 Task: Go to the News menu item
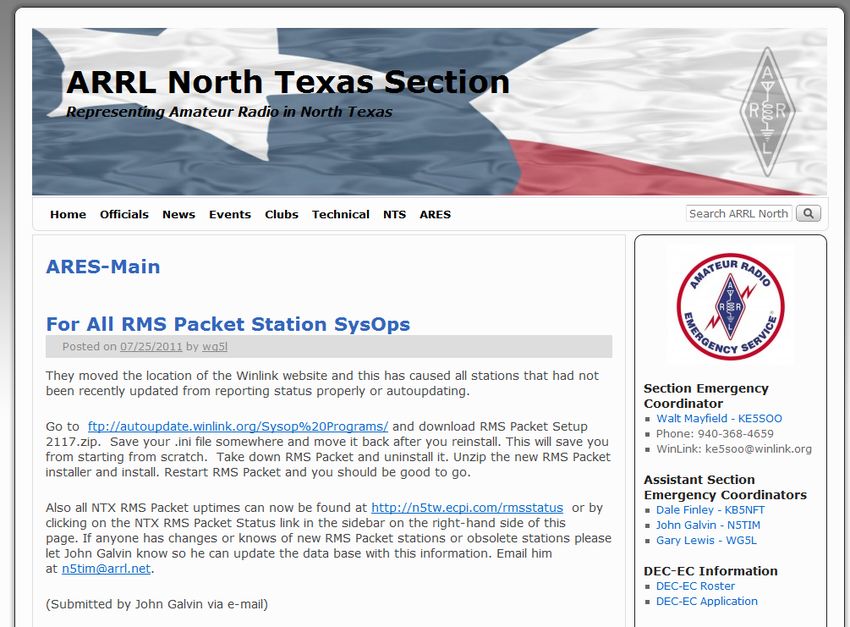pyautogui.click(x=179, y=215)
